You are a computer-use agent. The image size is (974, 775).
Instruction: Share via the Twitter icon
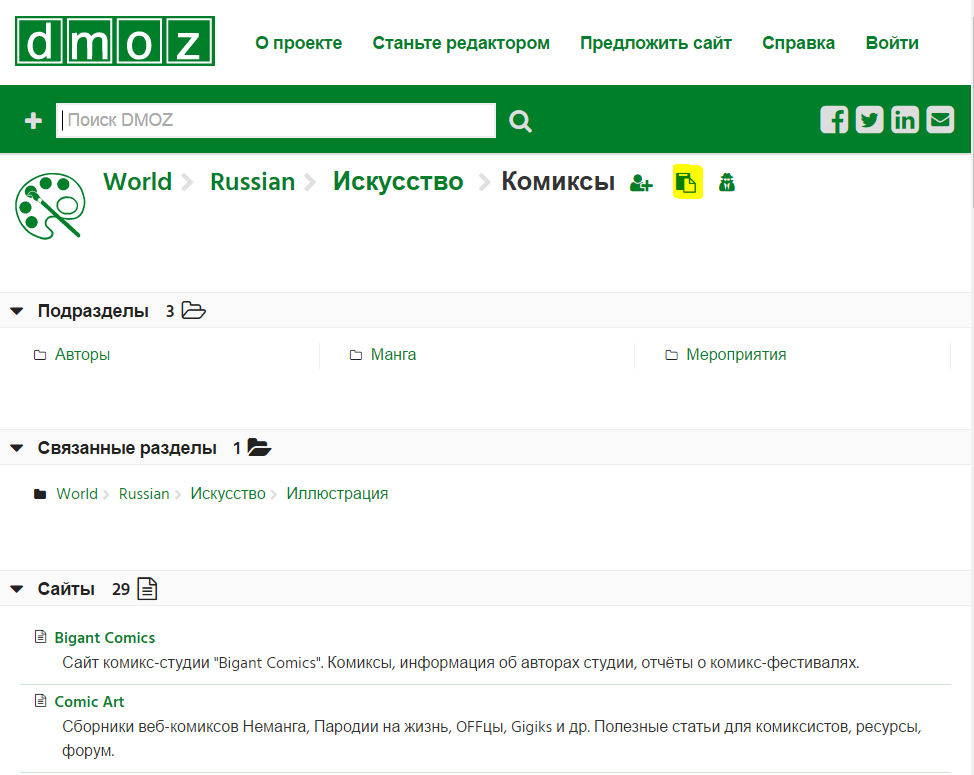click(869, 120)
